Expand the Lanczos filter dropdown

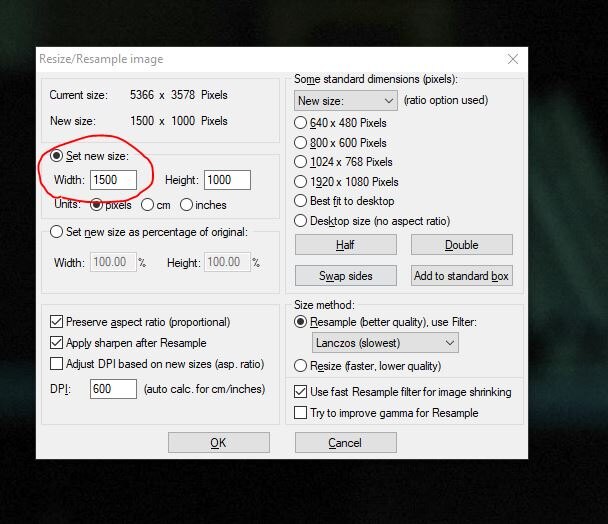pyautogui.click(x=385, y=343)
